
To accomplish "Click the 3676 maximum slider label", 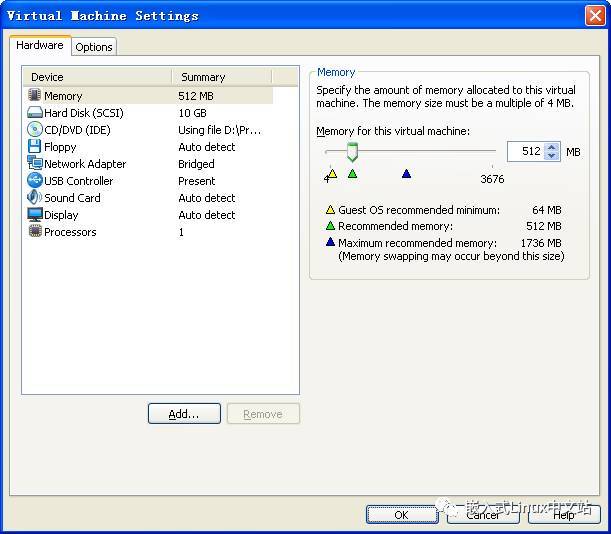I will (492, 179).
